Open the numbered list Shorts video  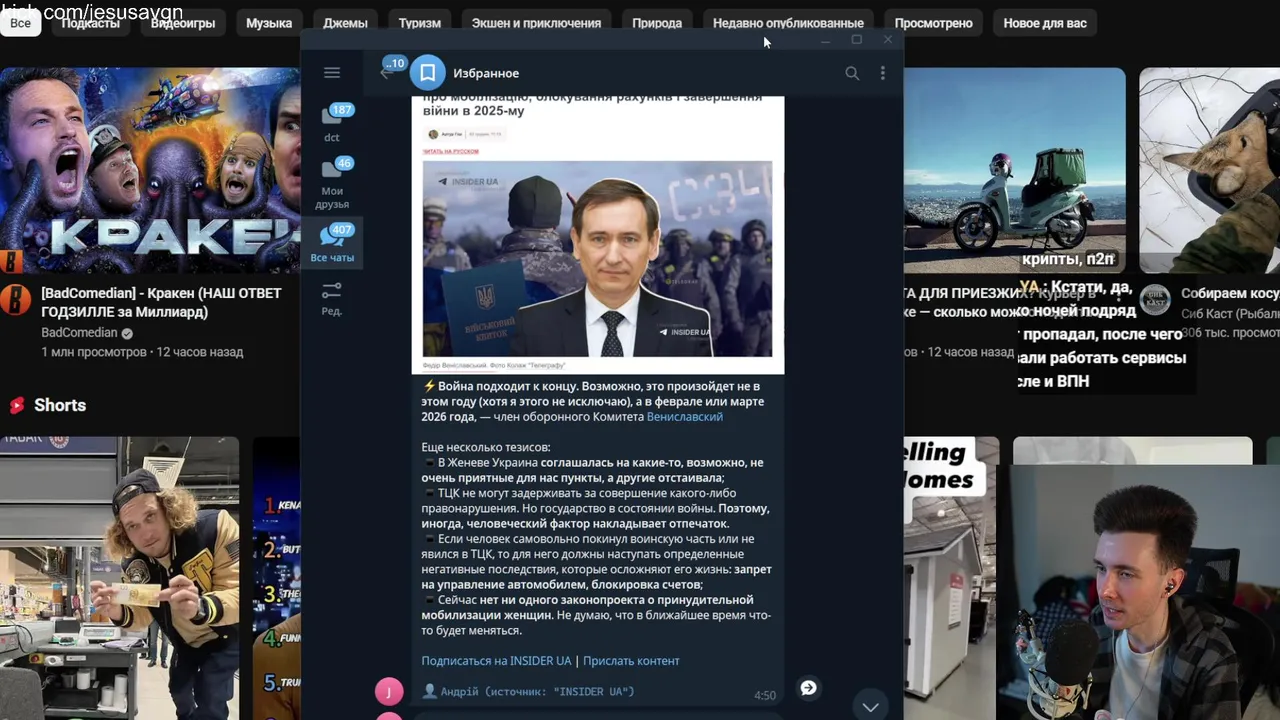(x=277, y=578)
